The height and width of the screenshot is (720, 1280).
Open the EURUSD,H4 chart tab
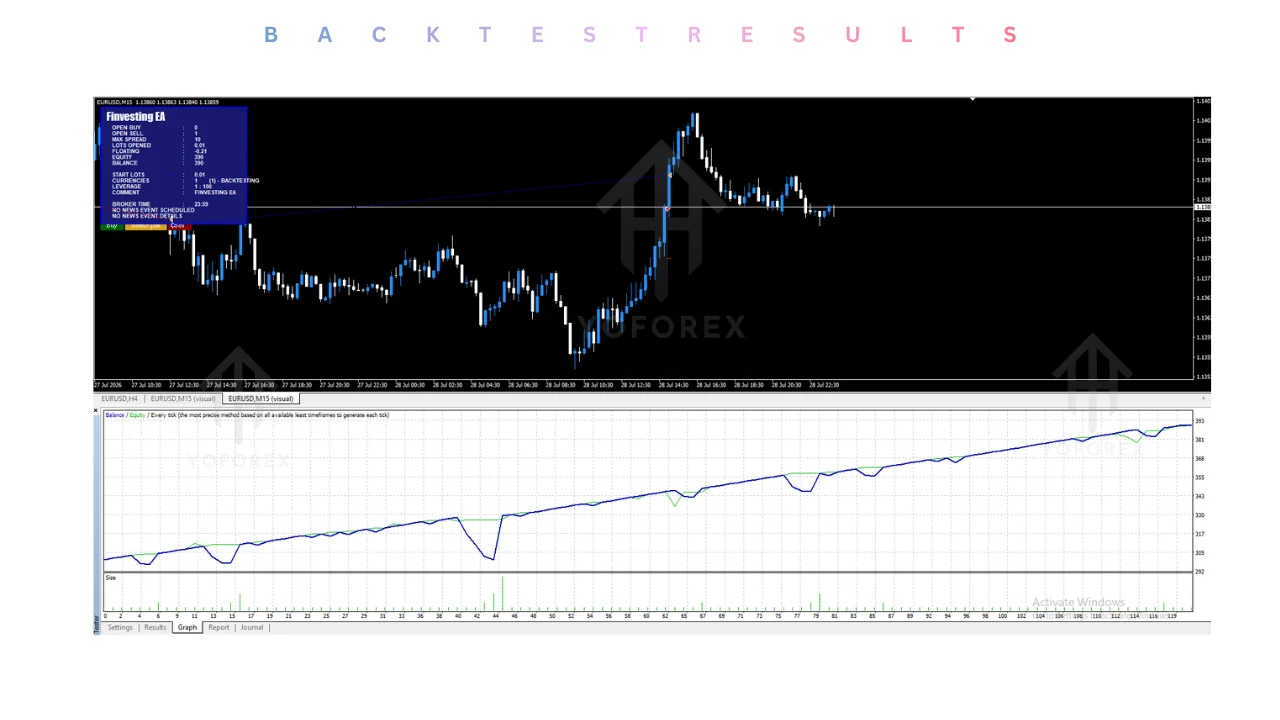[119, 399]
